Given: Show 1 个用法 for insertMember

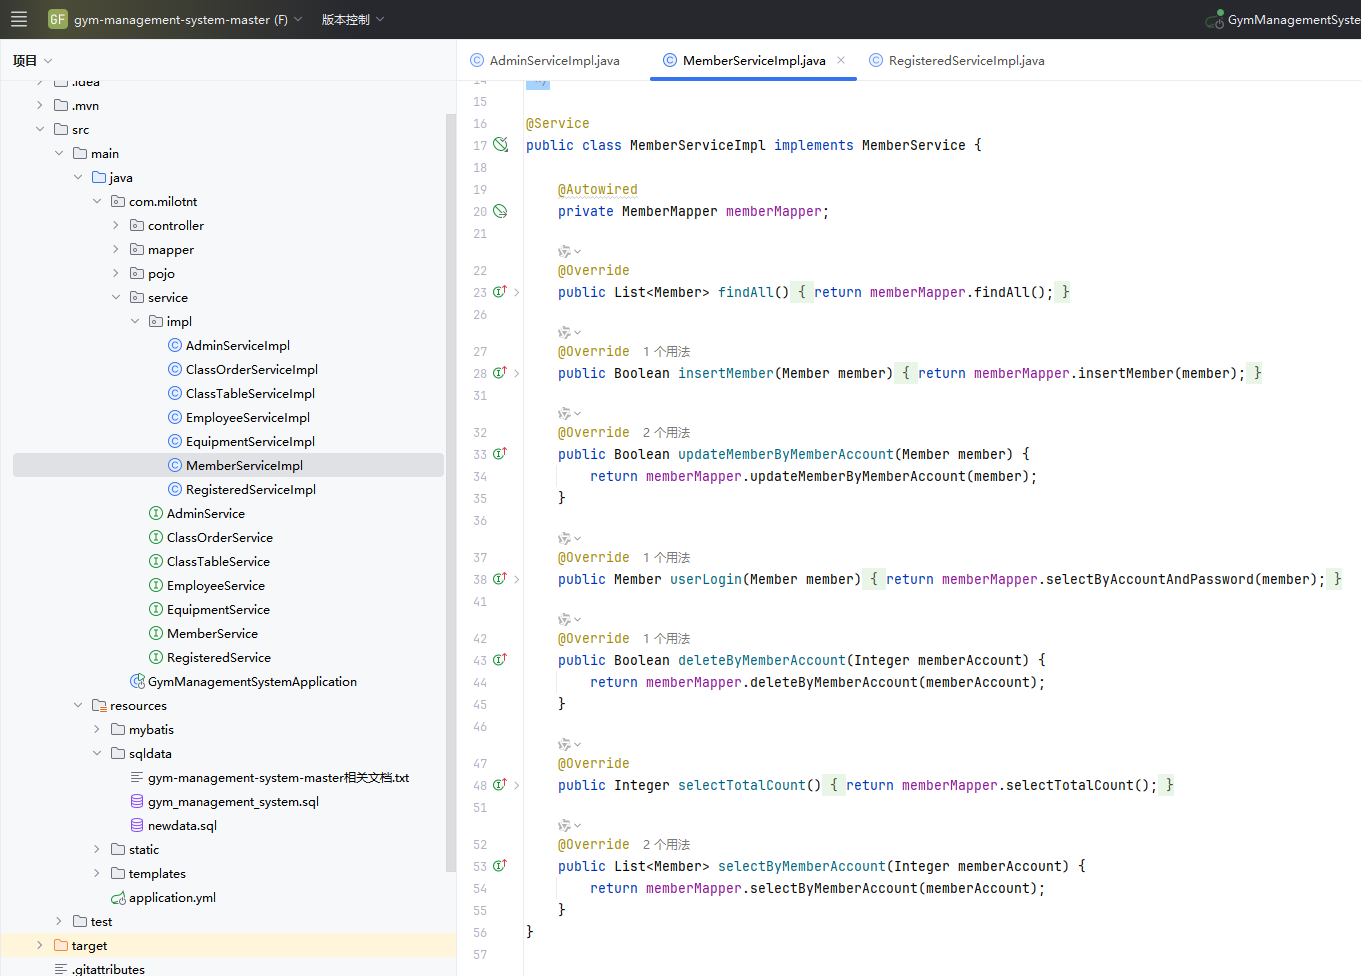Looking at the screenshot, I should click(666, 352).
